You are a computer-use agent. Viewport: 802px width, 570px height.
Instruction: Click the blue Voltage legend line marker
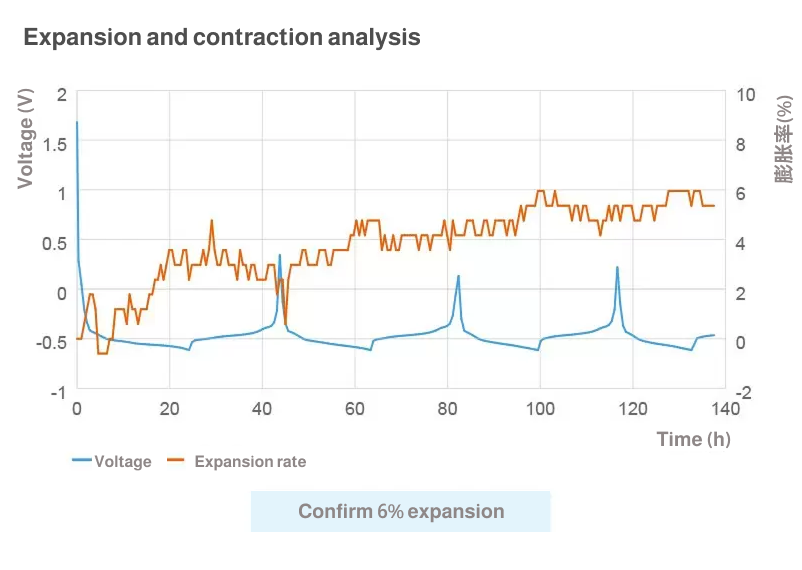[x=82, y=462]
